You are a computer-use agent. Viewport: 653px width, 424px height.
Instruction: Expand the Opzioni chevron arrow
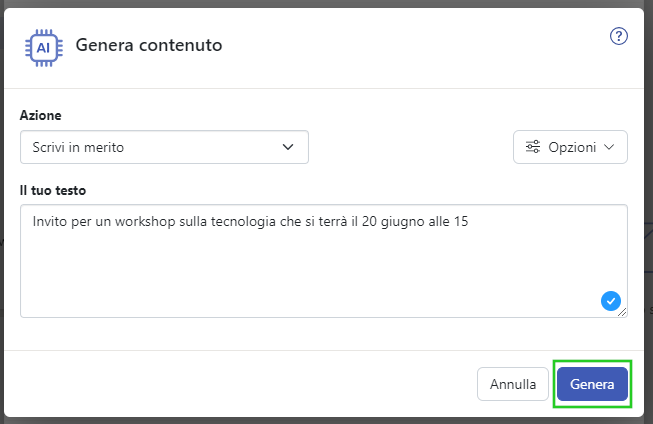pyautogui.click(x=609, y=147)
